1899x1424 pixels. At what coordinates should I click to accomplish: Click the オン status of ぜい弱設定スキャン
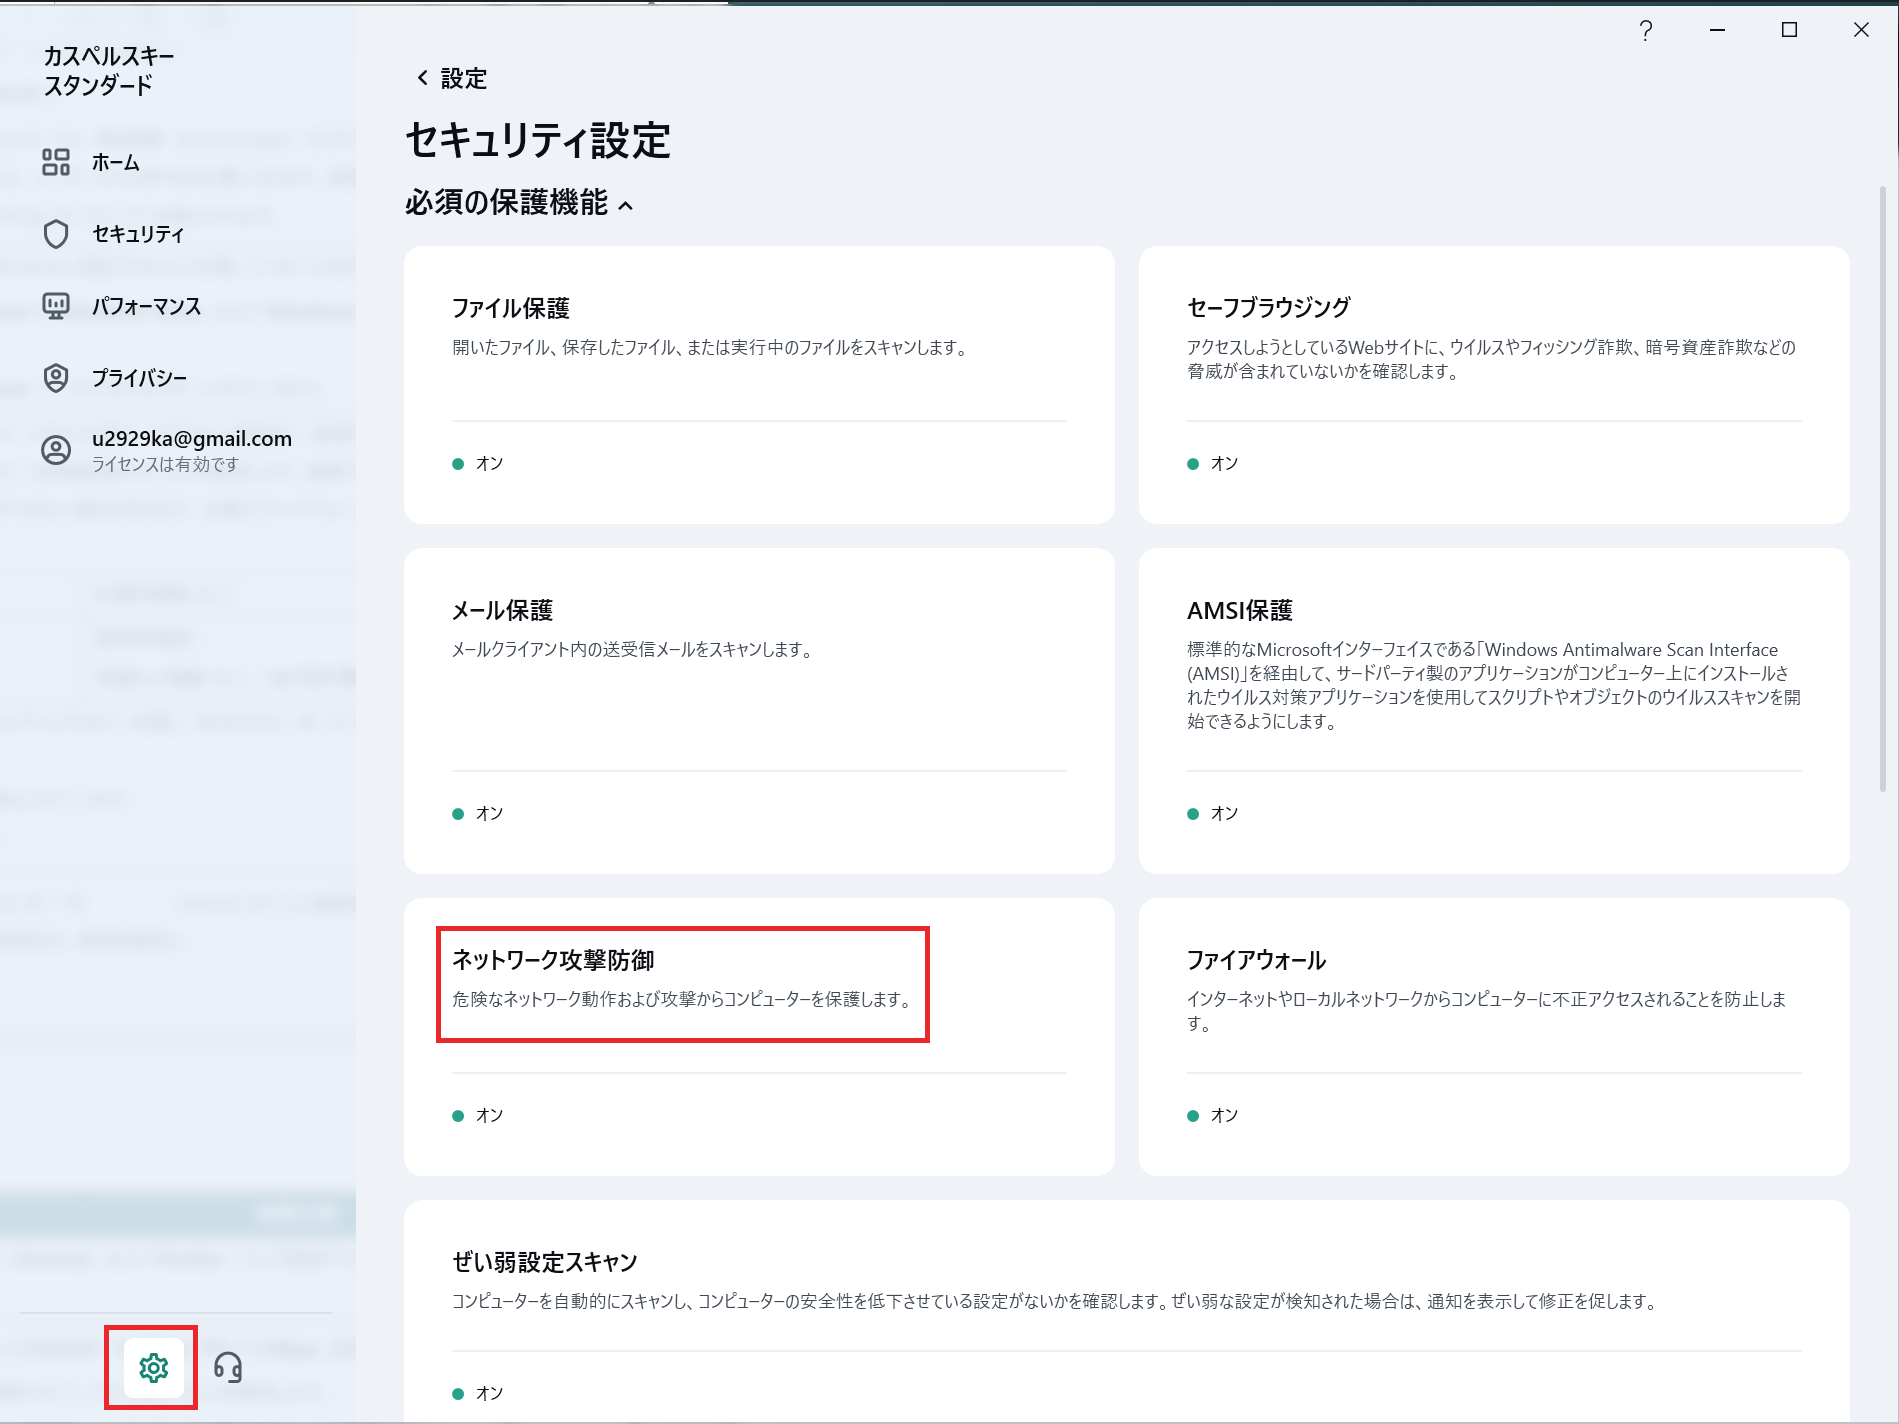point(478,1393)
